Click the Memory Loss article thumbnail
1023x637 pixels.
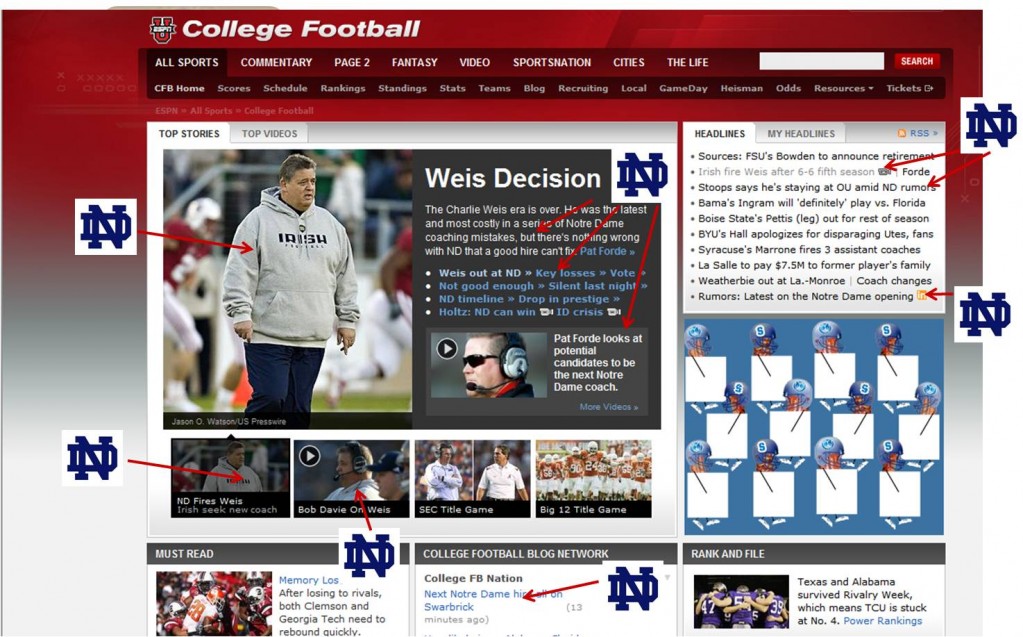pos(214,604)
